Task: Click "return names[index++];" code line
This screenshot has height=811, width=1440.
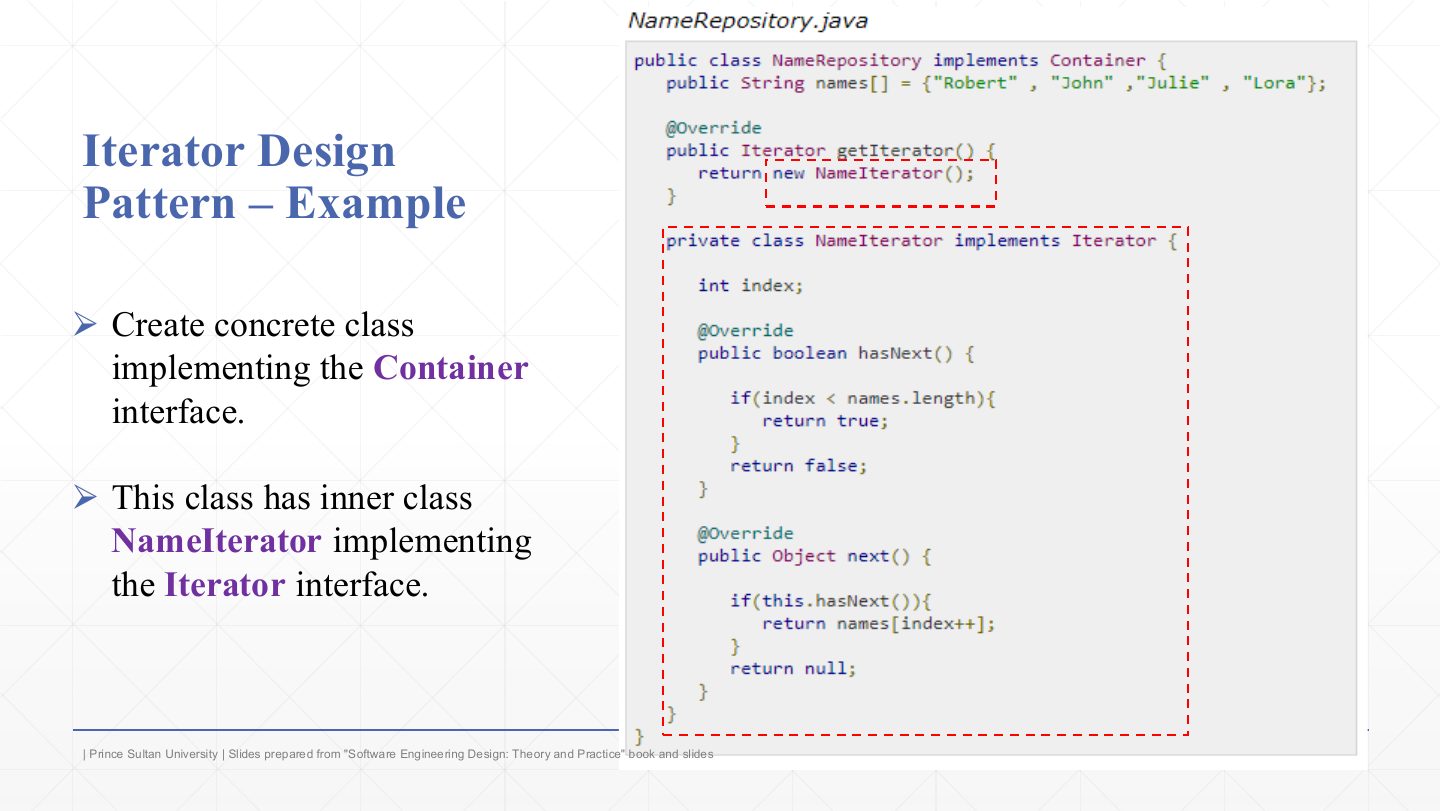Action: tap(879, 624)
